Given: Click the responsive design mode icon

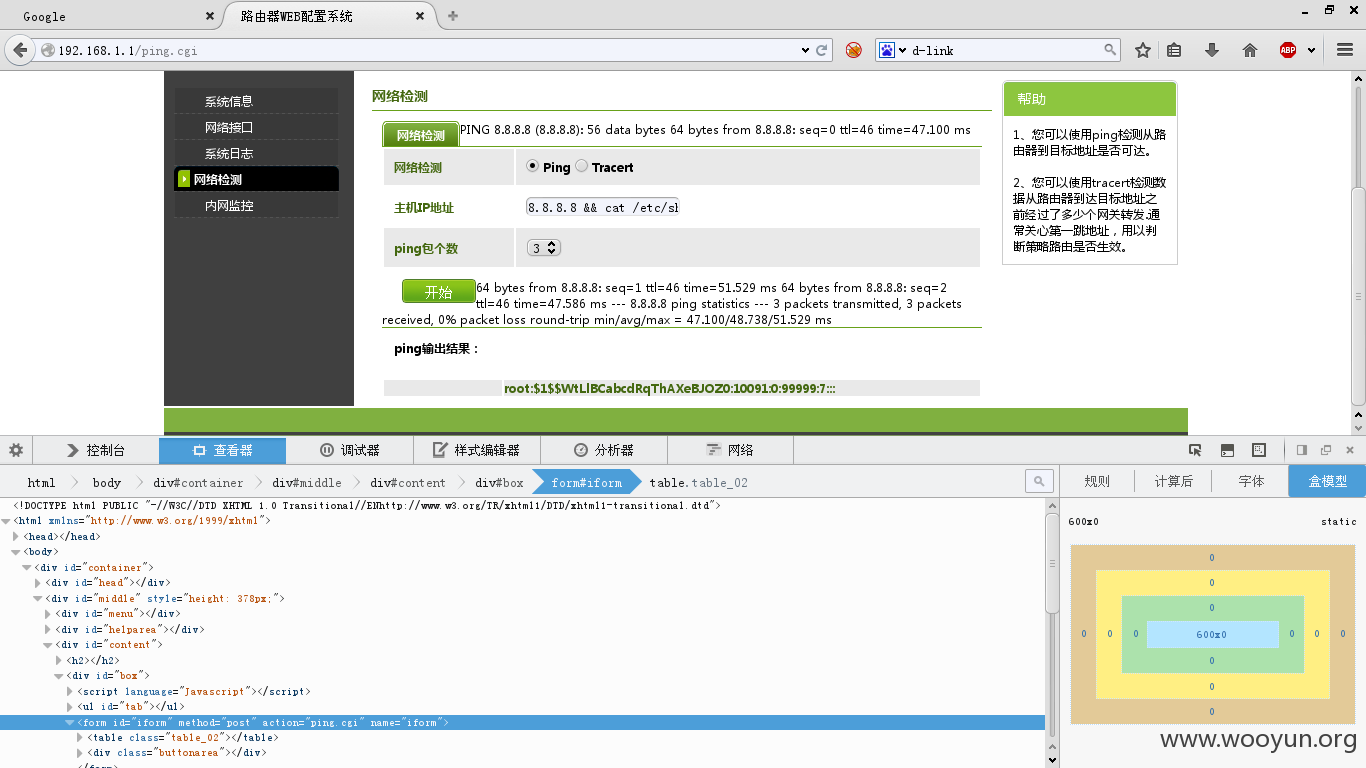Looking at the screenshot, I should pos(1259,450).
